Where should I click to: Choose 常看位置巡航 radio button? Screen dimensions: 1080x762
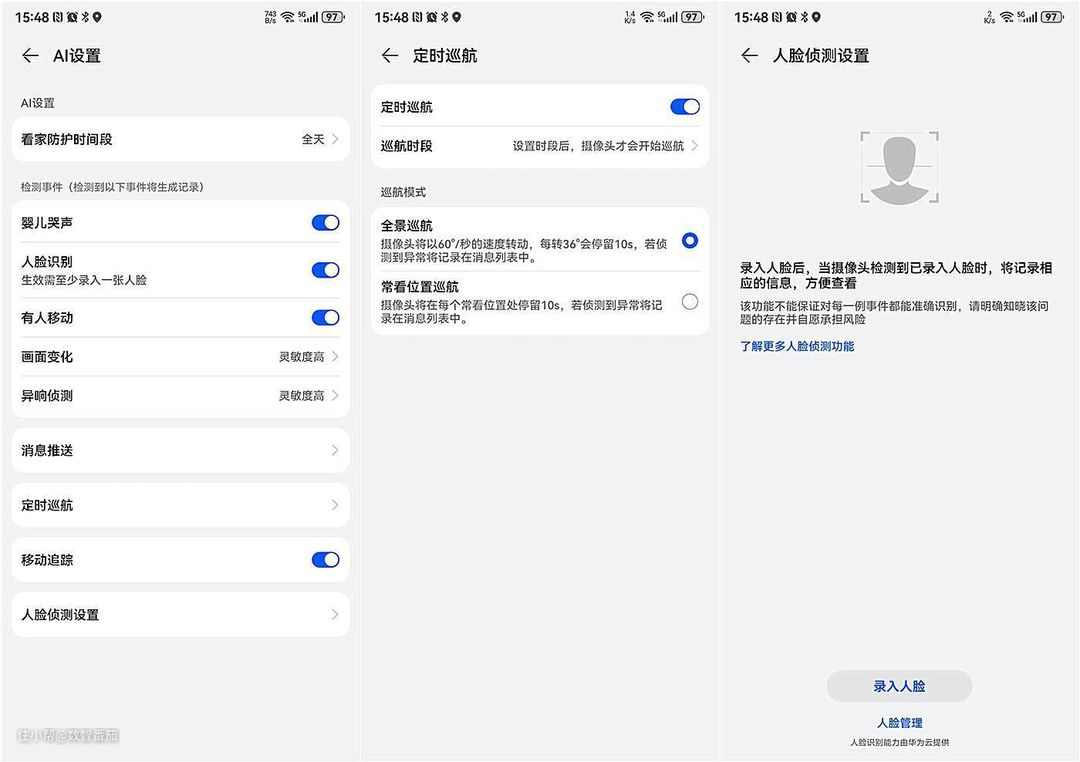[x=689, y=302]
